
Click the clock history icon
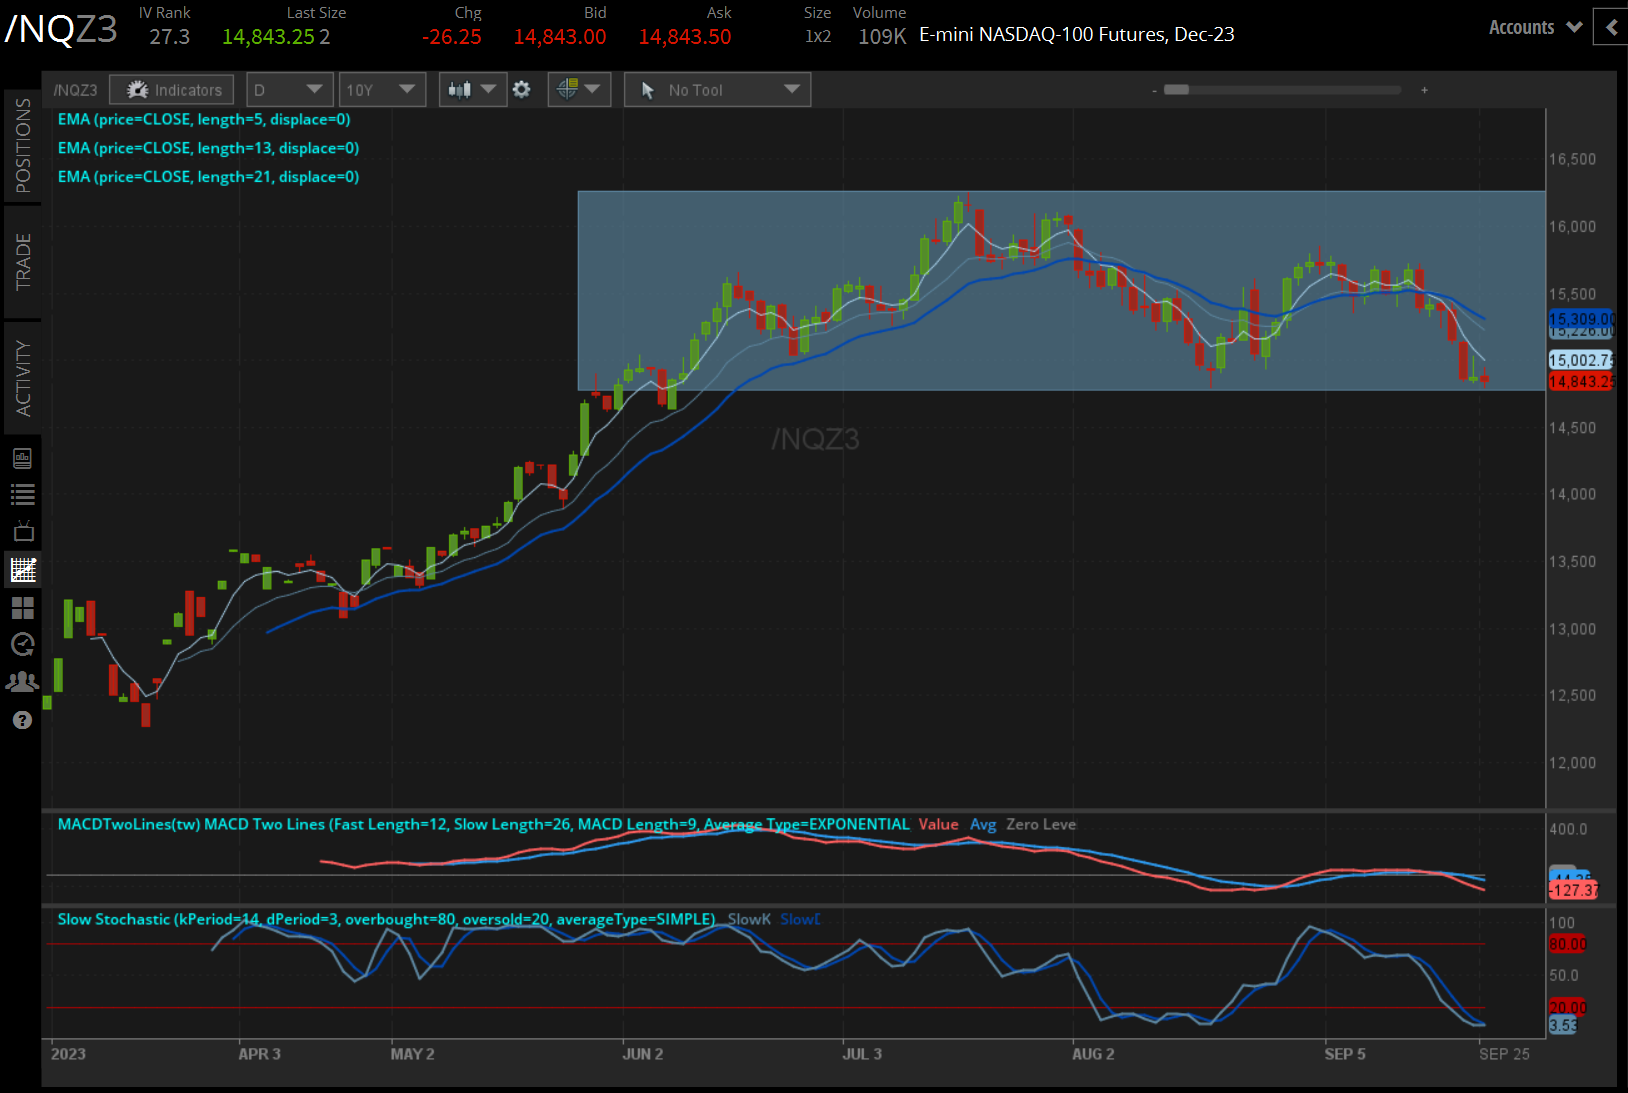click(x=22, y=645)
